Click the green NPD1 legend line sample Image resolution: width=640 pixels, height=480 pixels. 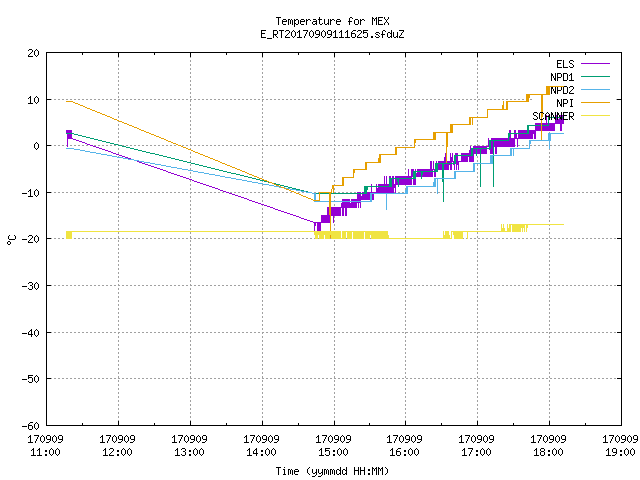(x=595, y=77)
